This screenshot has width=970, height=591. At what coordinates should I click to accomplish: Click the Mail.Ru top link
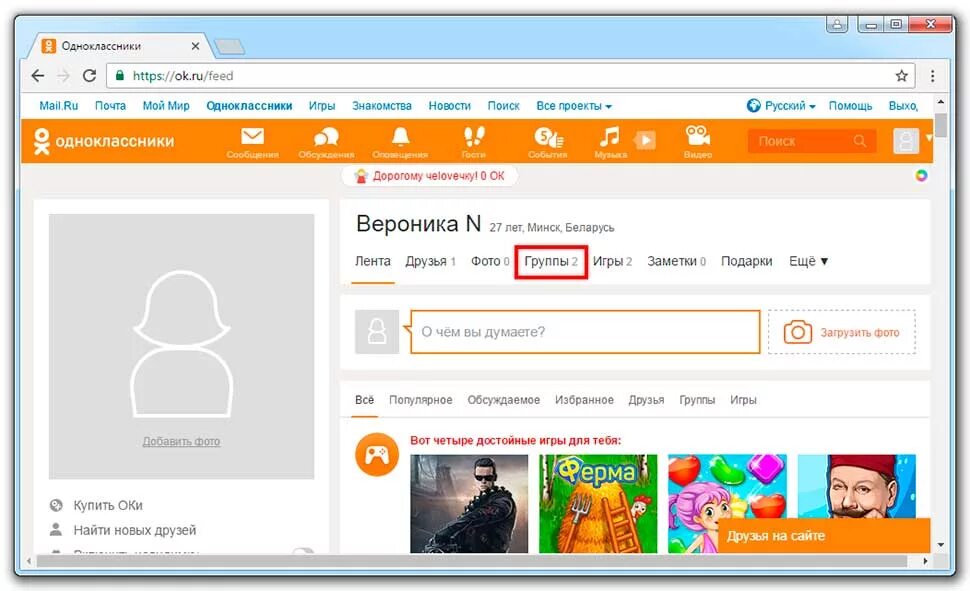pos(59,106)
